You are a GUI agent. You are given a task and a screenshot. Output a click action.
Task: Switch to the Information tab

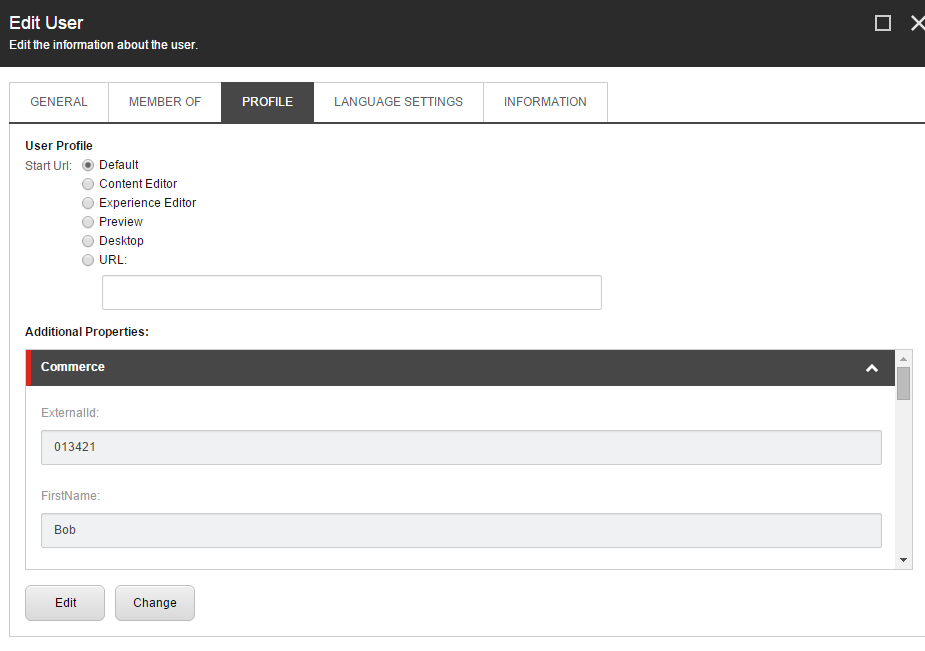545,102
